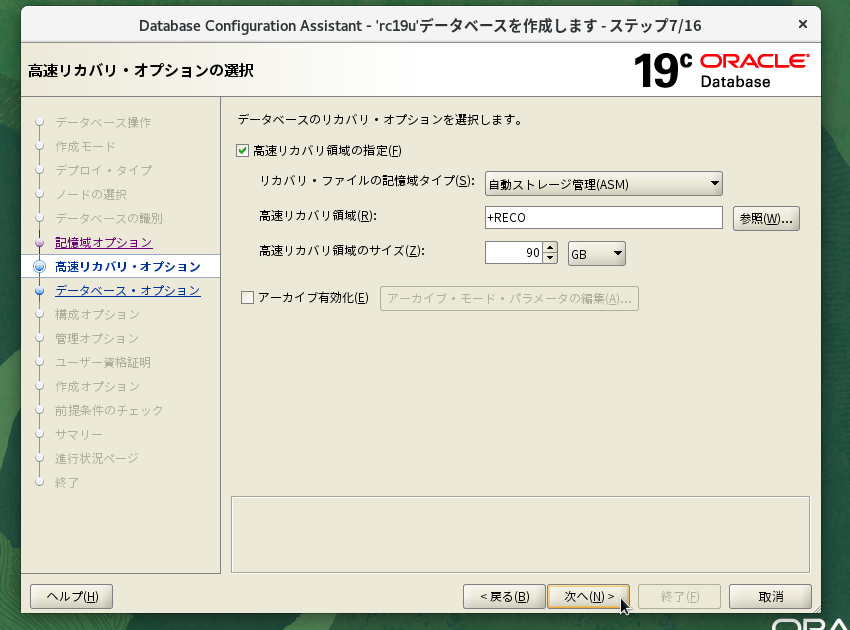850x630 pixels.
Task: Click the 前提条件のチェック step label
Action: tap(109, 410)
